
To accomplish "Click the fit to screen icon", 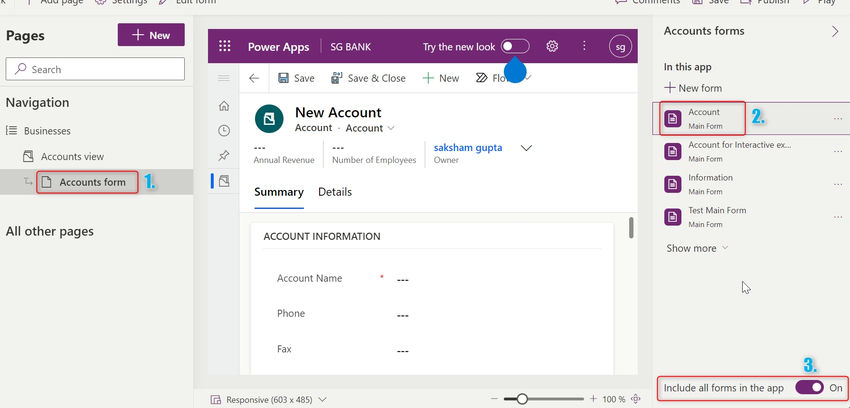I will click(636, 399).
